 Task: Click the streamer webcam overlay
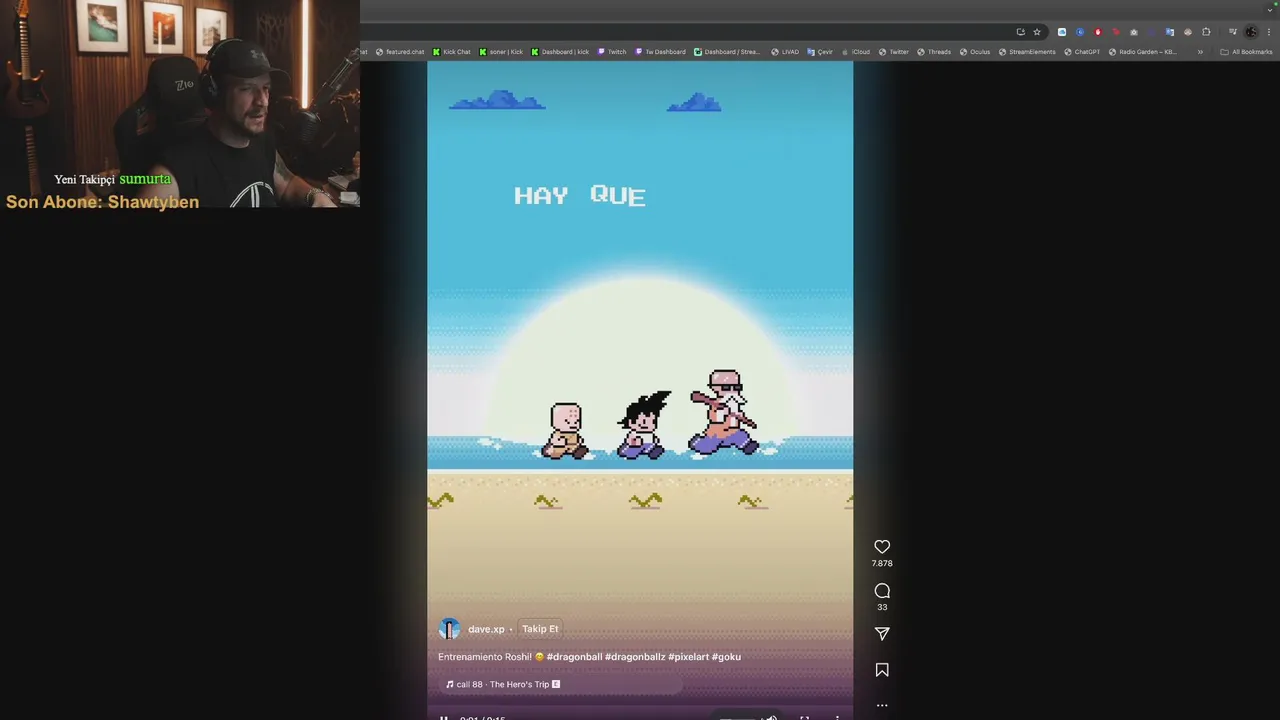pos(180,104)
